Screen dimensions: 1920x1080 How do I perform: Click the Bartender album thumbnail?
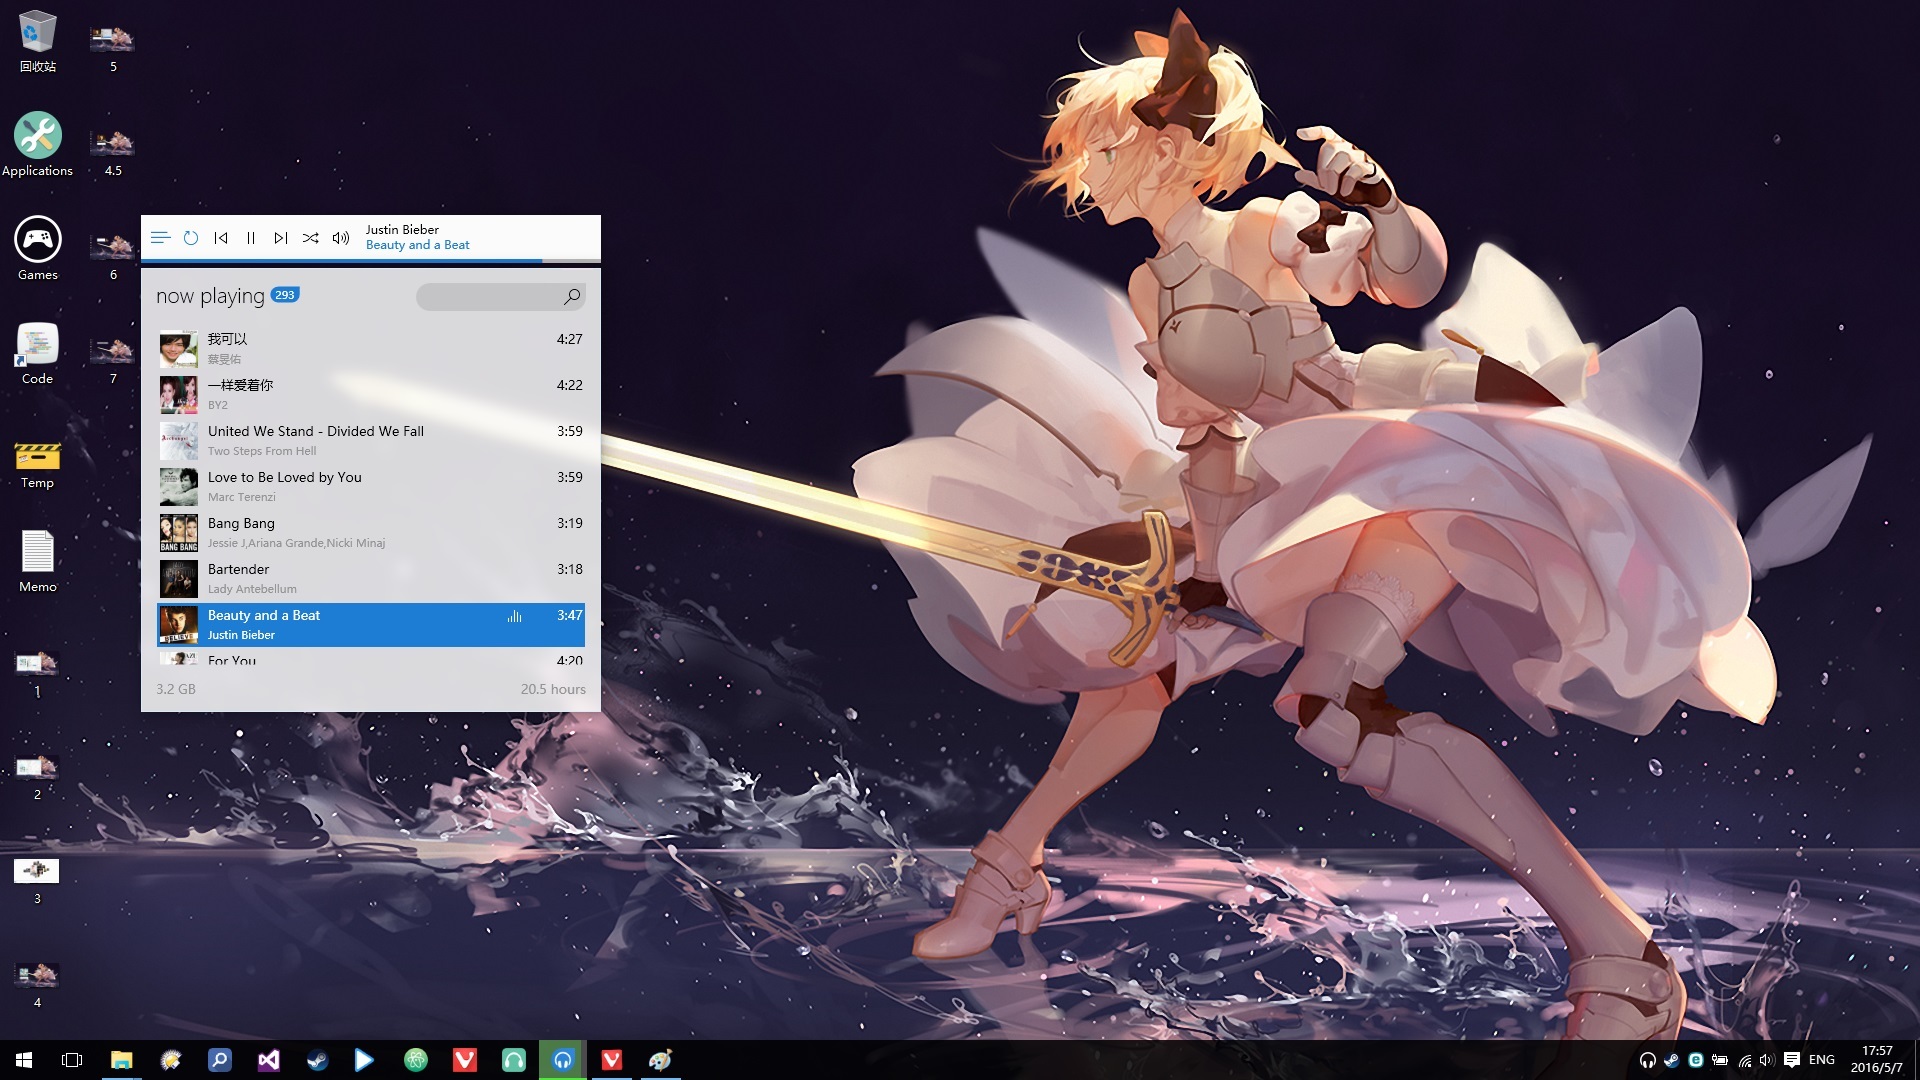[x=179, y=578]
